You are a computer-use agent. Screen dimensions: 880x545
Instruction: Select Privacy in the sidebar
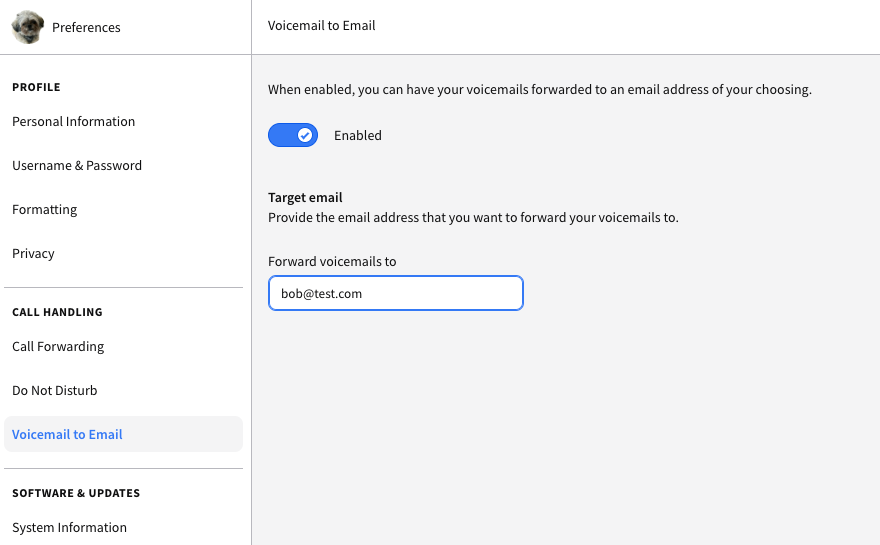33,253
